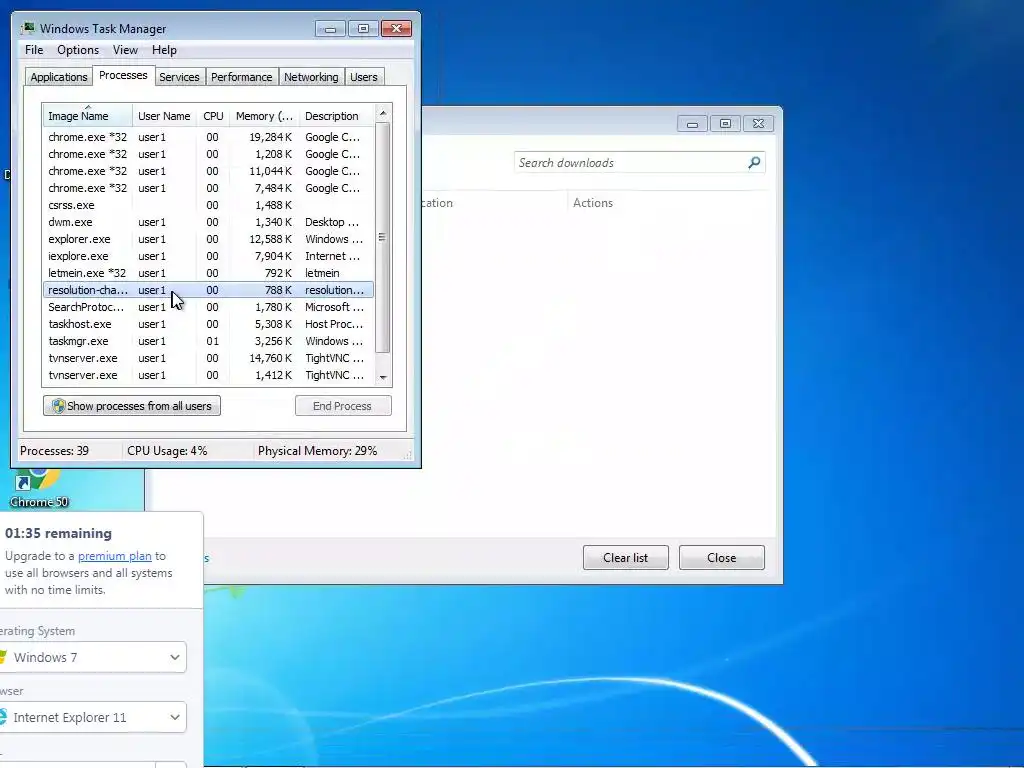1024x768 pixels.
Task: Select the letmein.exe *32 process row
Action: coord(208,273)
